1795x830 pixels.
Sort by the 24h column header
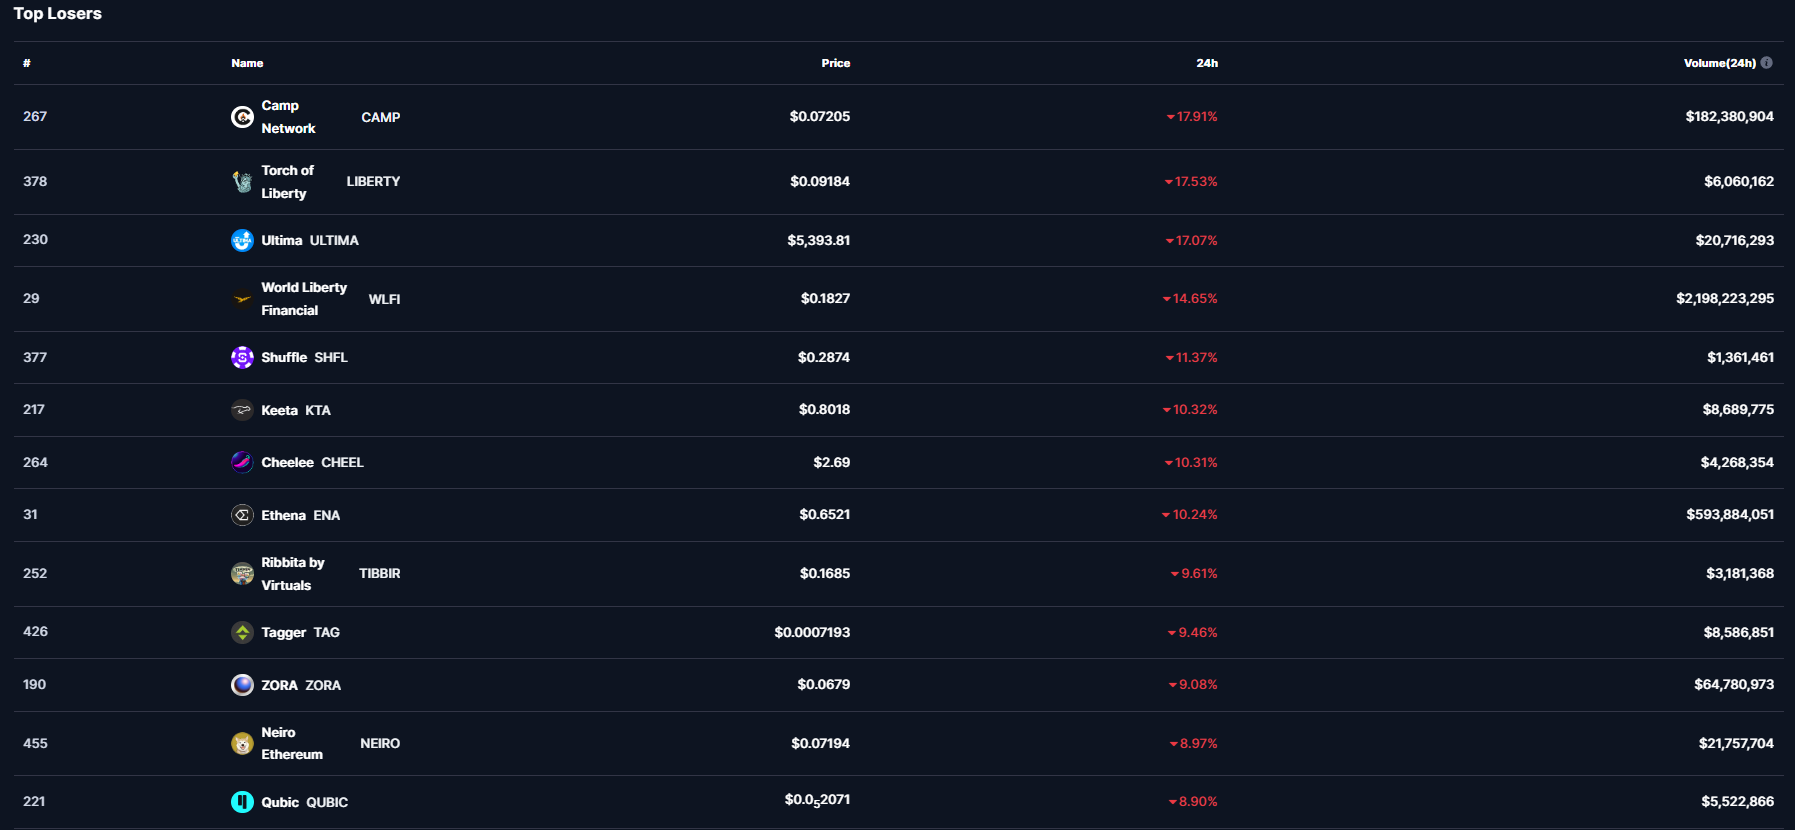pos(1206,63)
